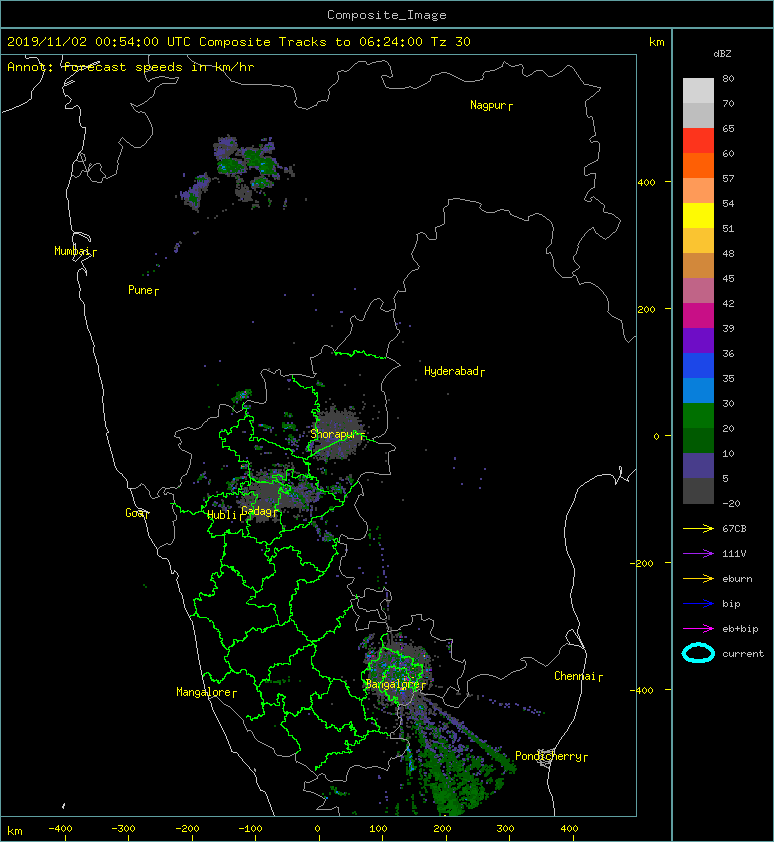Click the Hyderabad city label

[x=451, y=372]
